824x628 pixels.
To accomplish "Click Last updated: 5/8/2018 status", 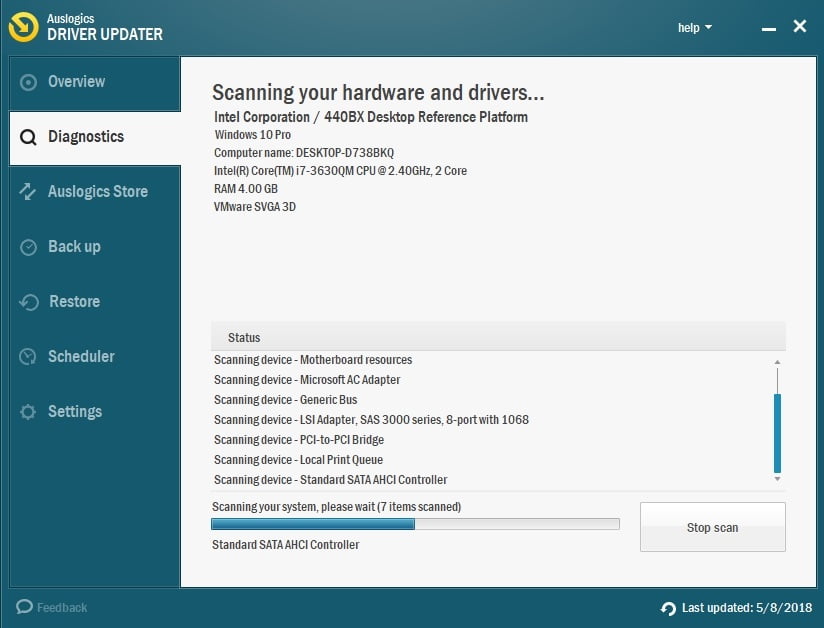I will [747, 608].
